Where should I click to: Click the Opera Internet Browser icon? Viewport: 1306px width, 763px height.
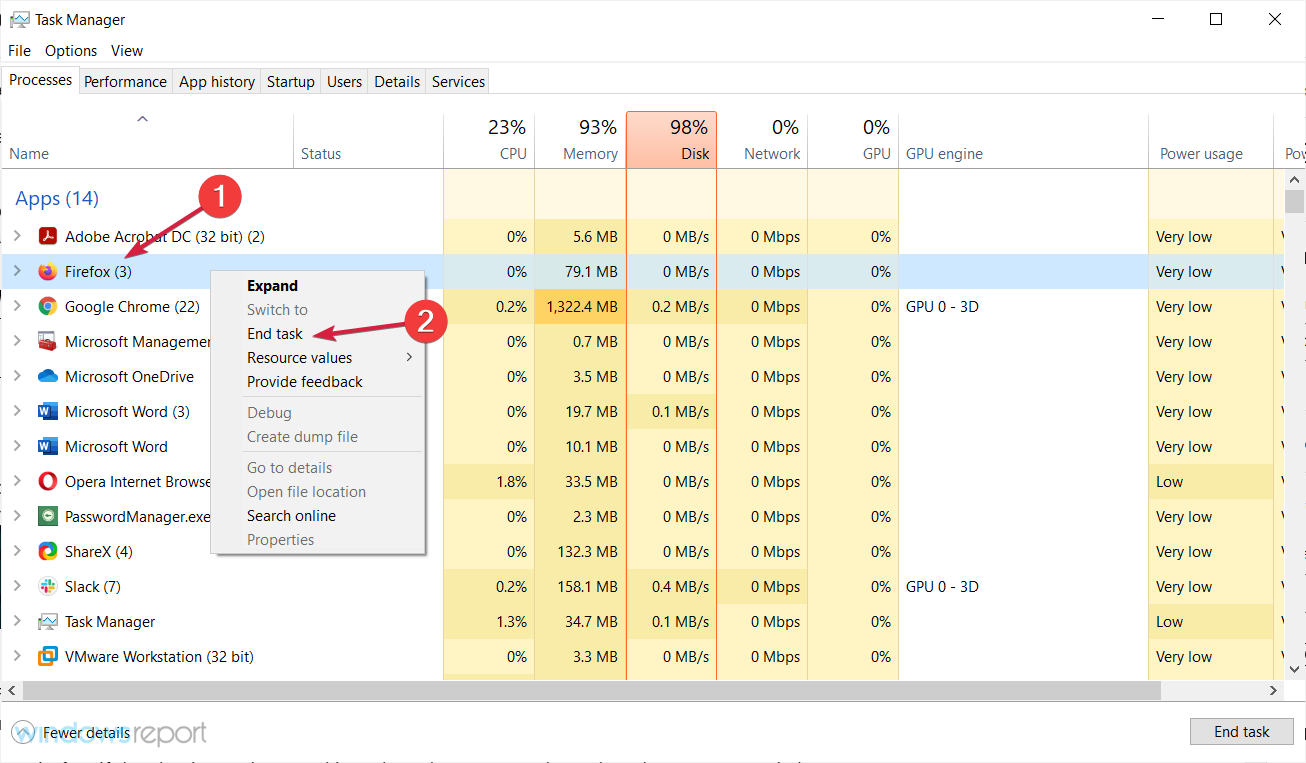(x=47, y=482)
